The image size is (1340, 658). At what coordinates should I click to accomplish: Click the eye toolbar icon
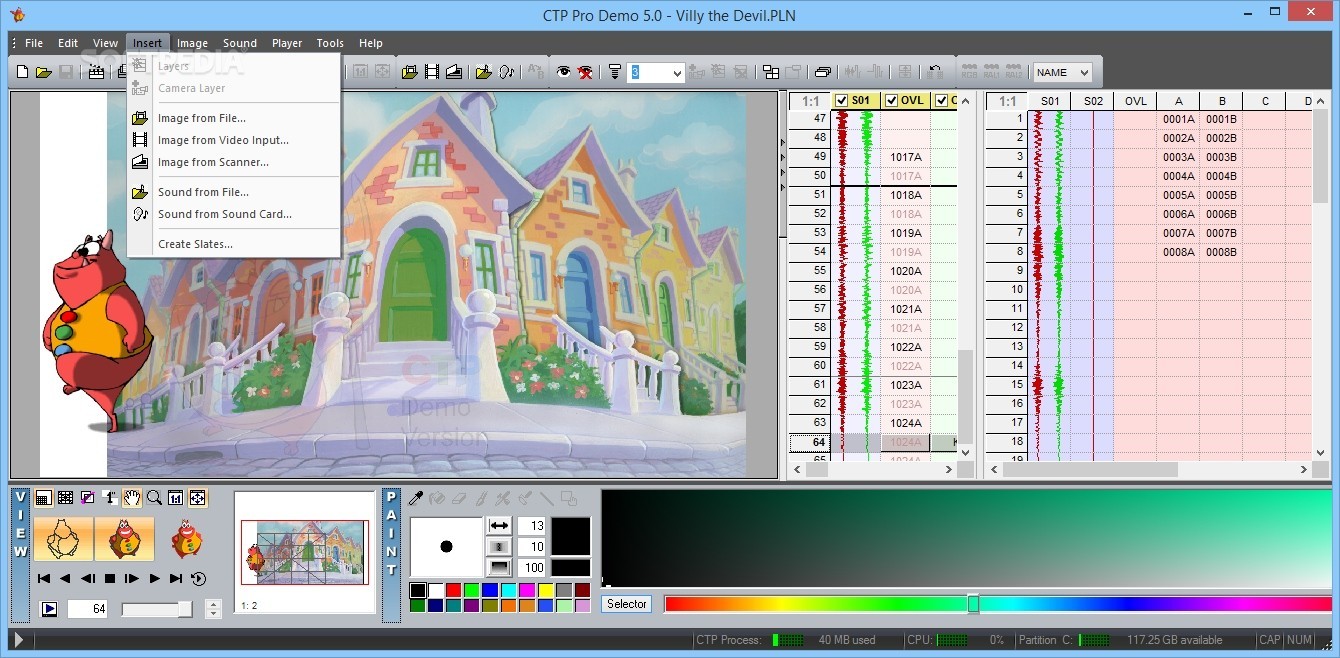point(563,72)
